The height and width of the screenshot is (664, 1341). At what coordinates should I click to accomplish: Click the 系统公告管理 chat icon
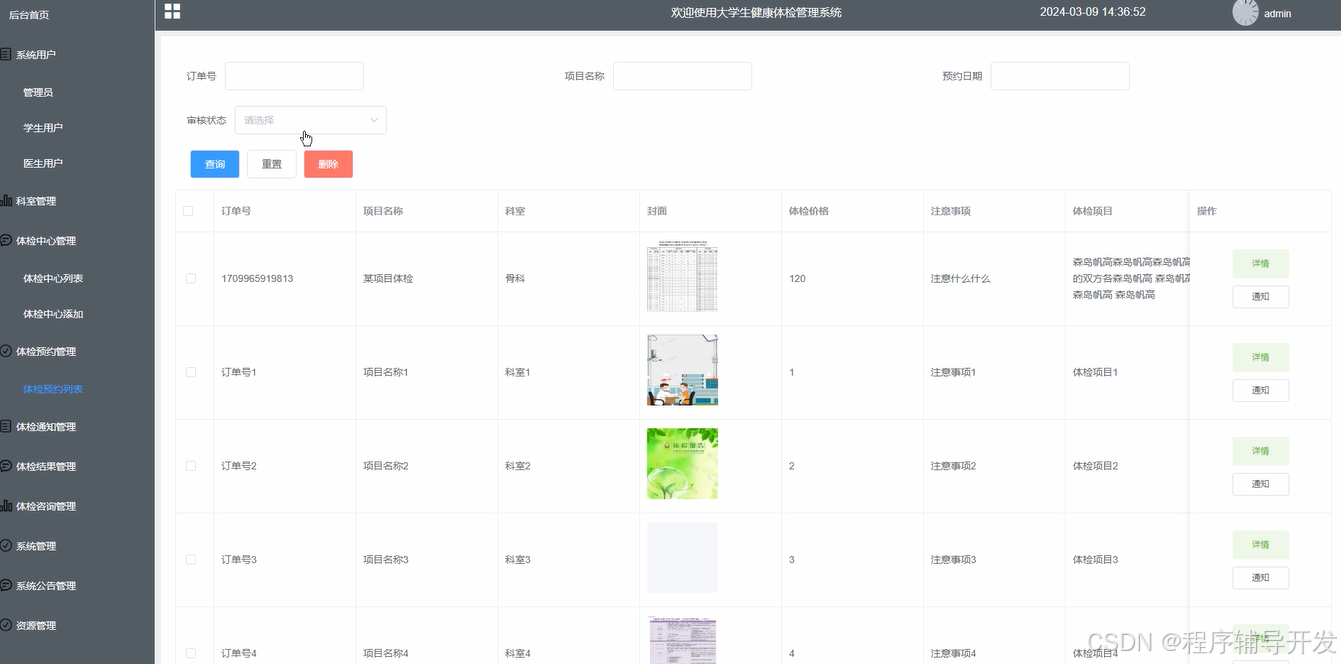[6, 585]
